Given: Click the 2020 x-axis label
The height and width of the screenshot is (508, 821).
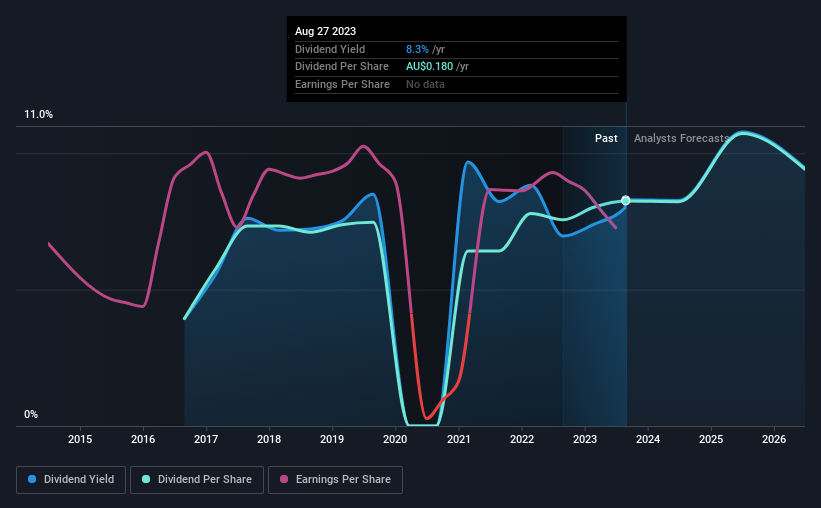Looking at the screenshot, I should coord(395,439).
